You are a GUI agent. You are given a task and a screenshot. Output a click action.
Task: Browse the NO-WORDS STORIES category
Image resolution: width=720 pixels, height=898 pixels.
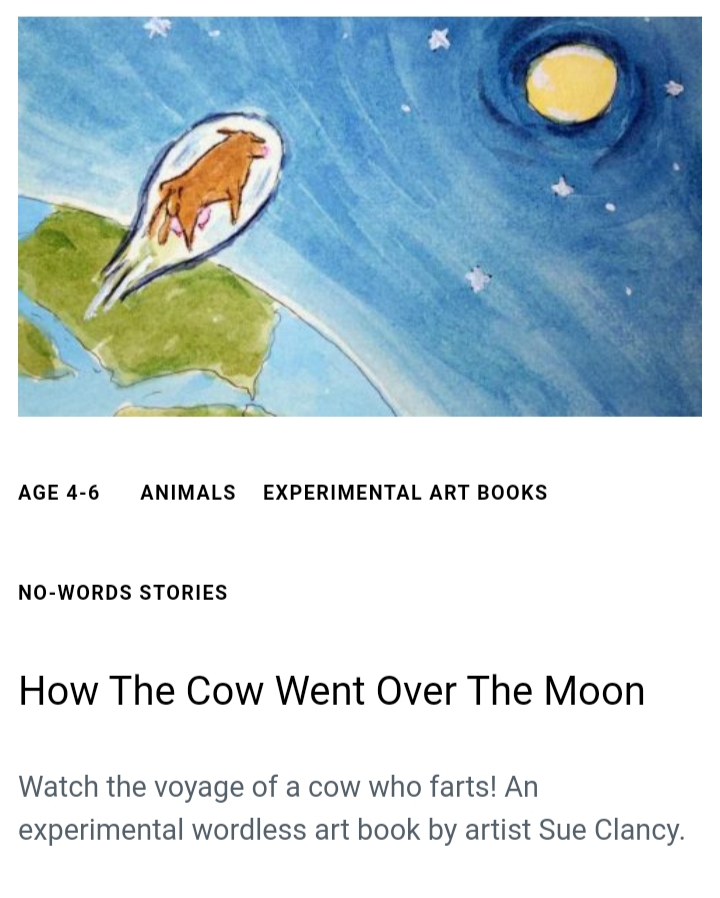[123, 592]
